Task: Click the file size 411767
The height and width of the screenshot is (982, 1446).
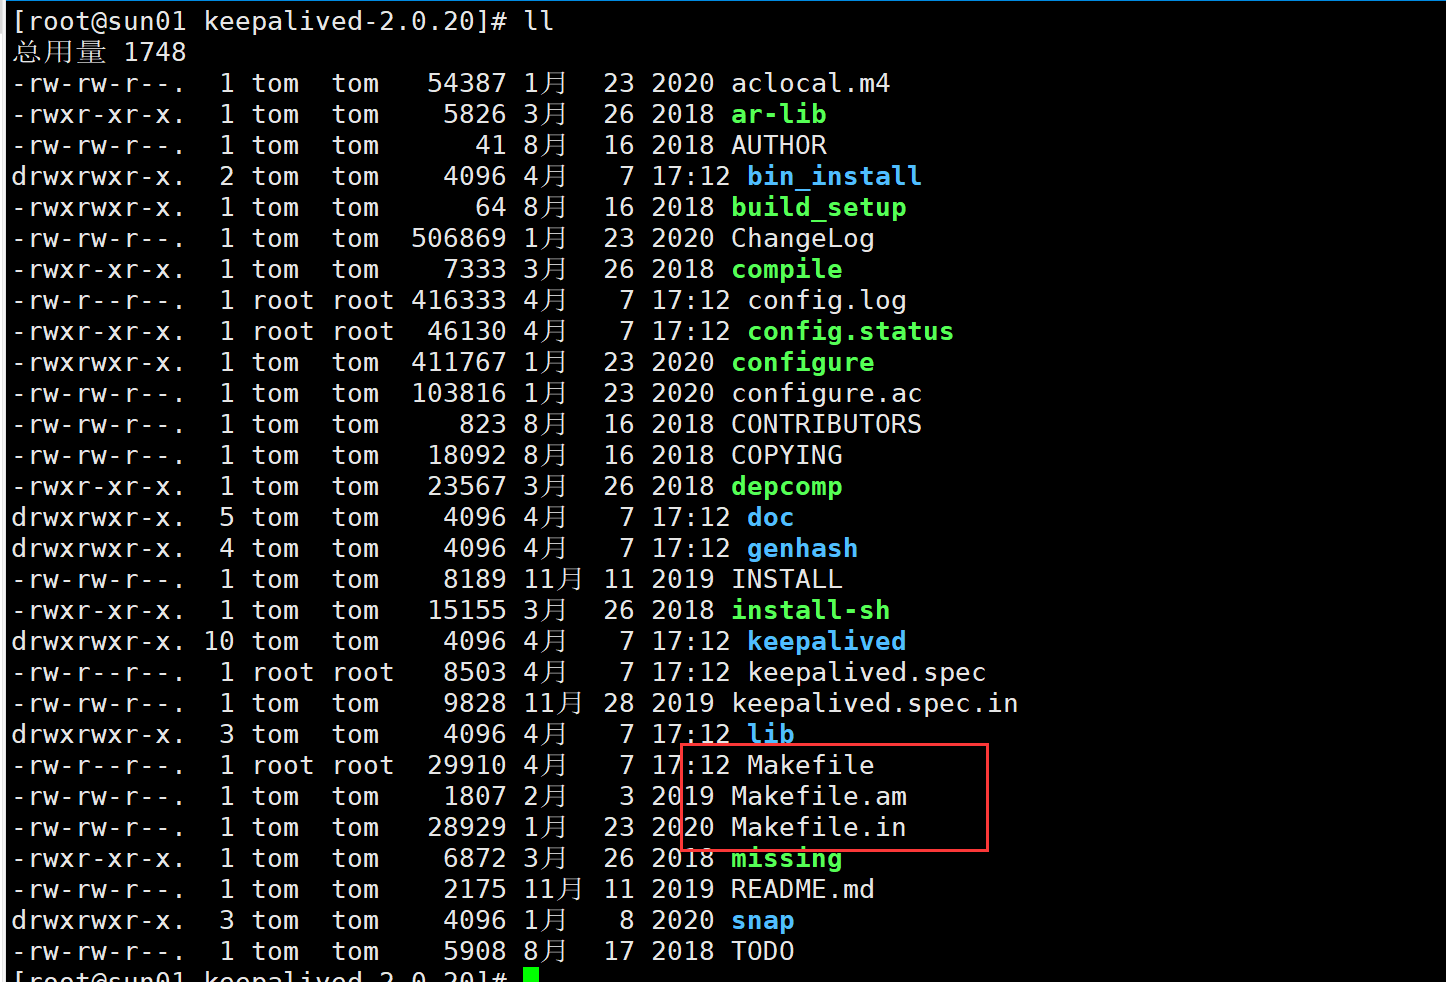Action: [459, 362]
